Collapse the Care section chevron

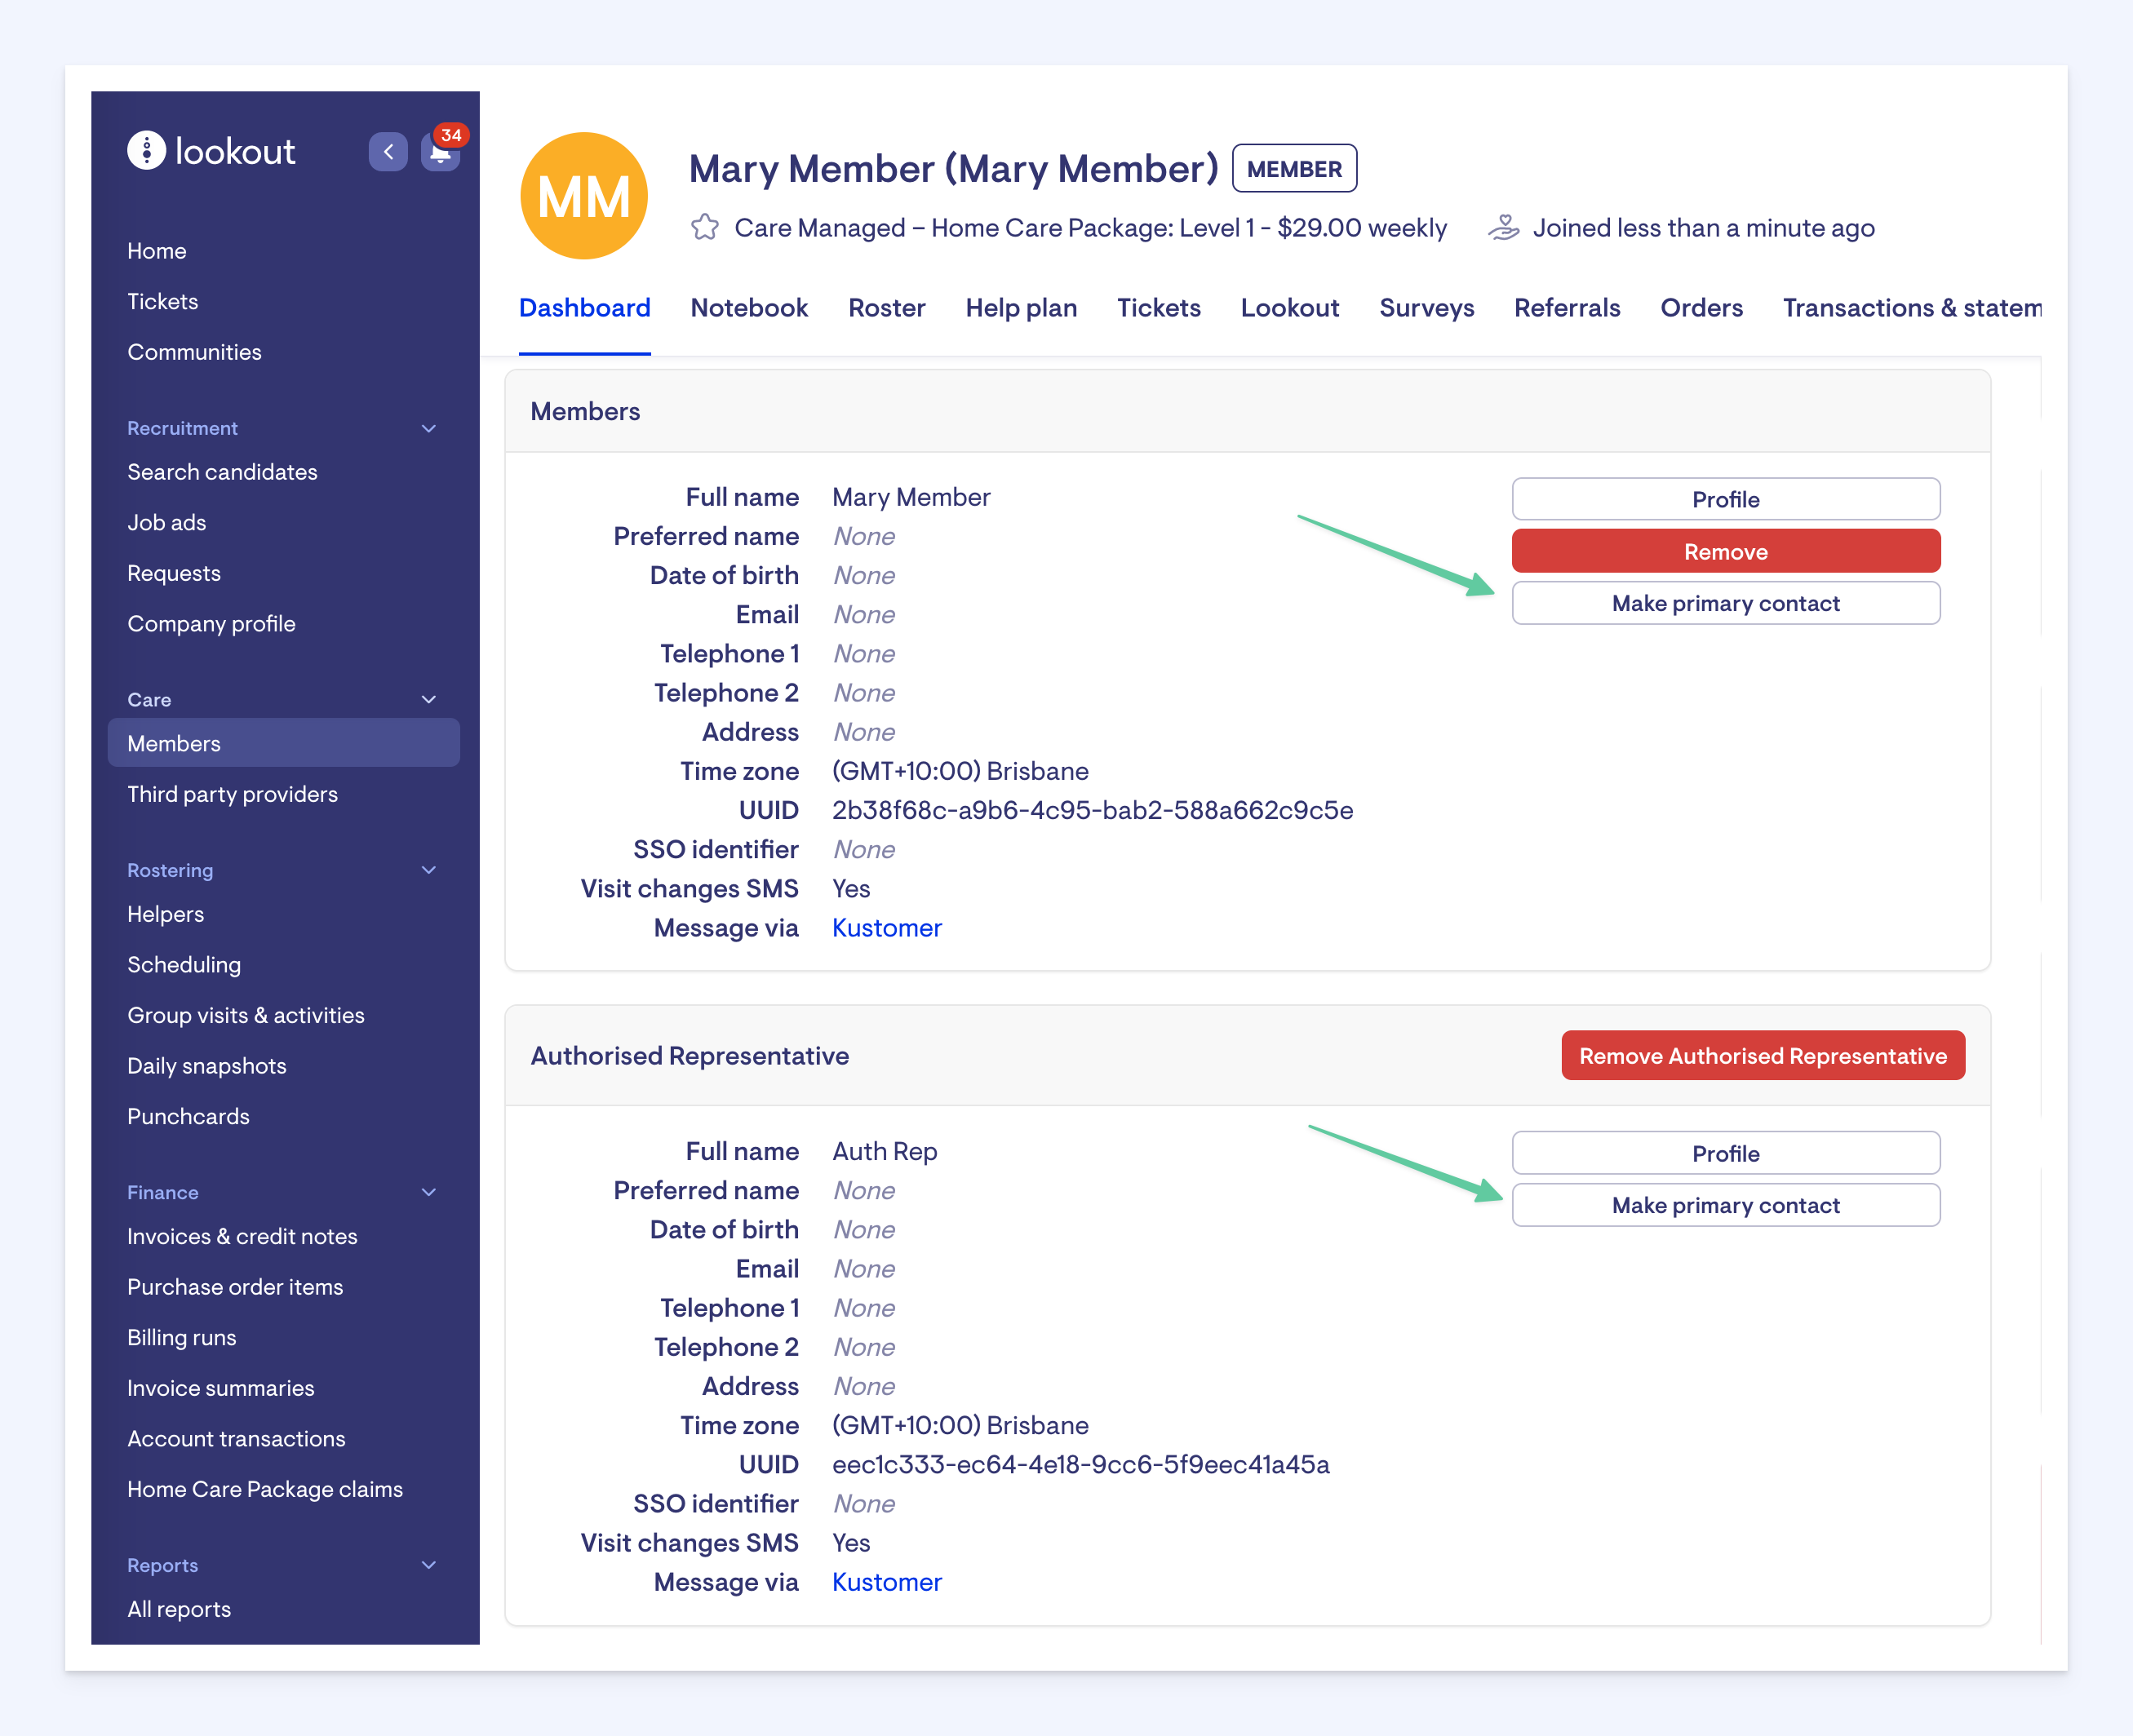point(429,700)
